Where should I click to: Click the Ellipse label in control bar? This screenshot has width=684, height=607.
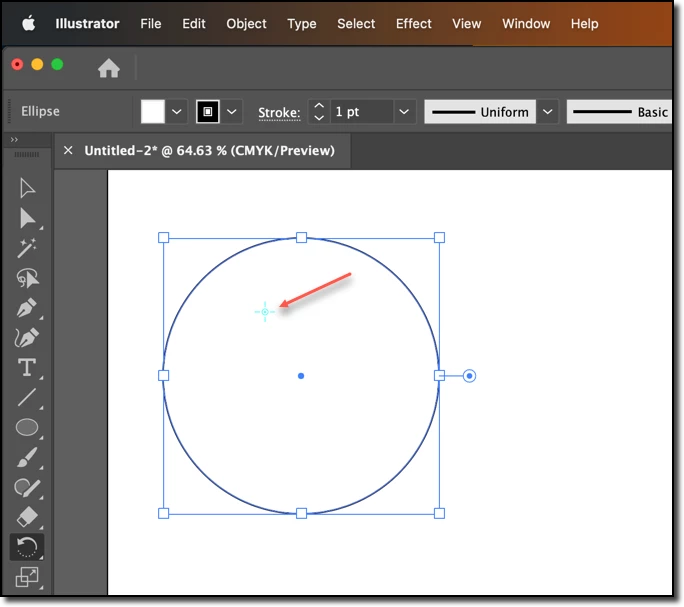(x=40, y=111)
